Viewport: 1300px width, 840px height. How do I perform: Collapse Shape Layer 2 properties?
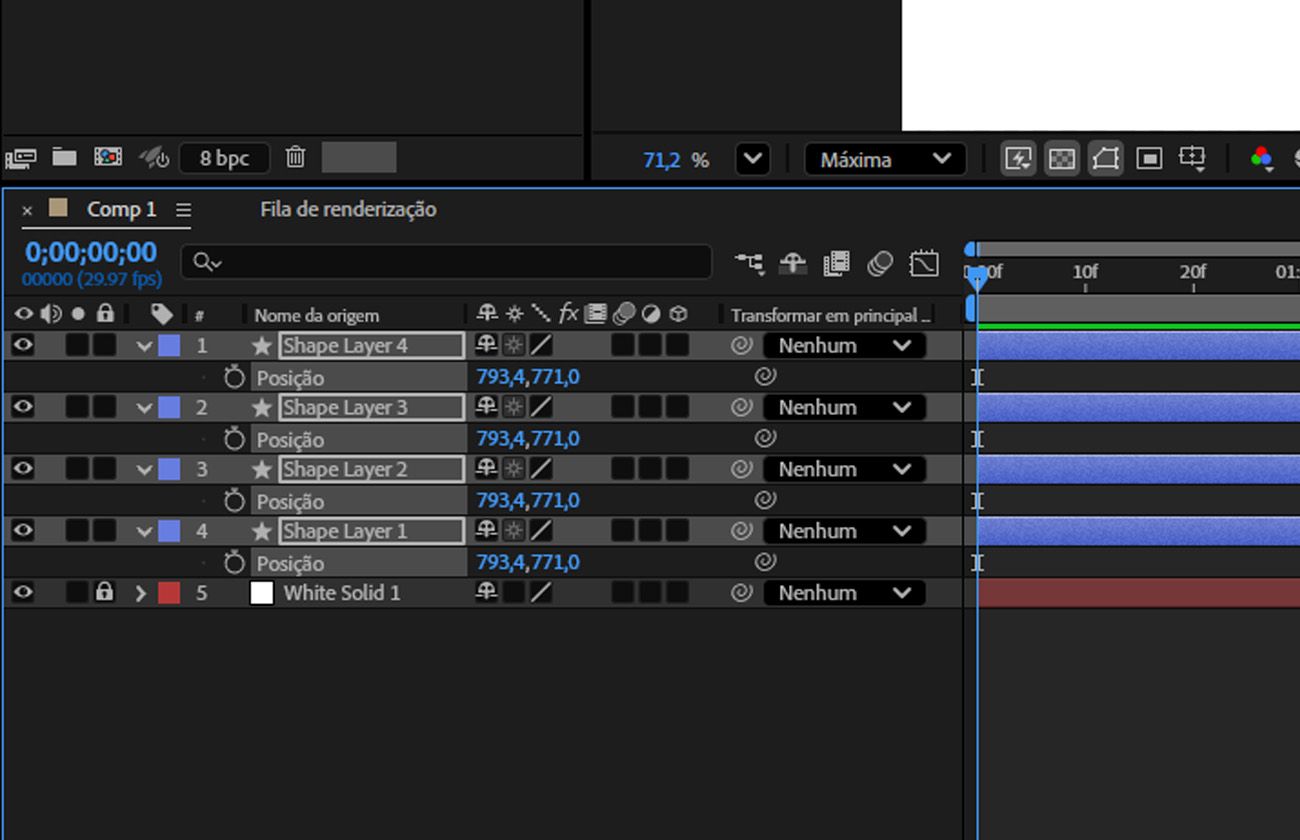[144, 470]
